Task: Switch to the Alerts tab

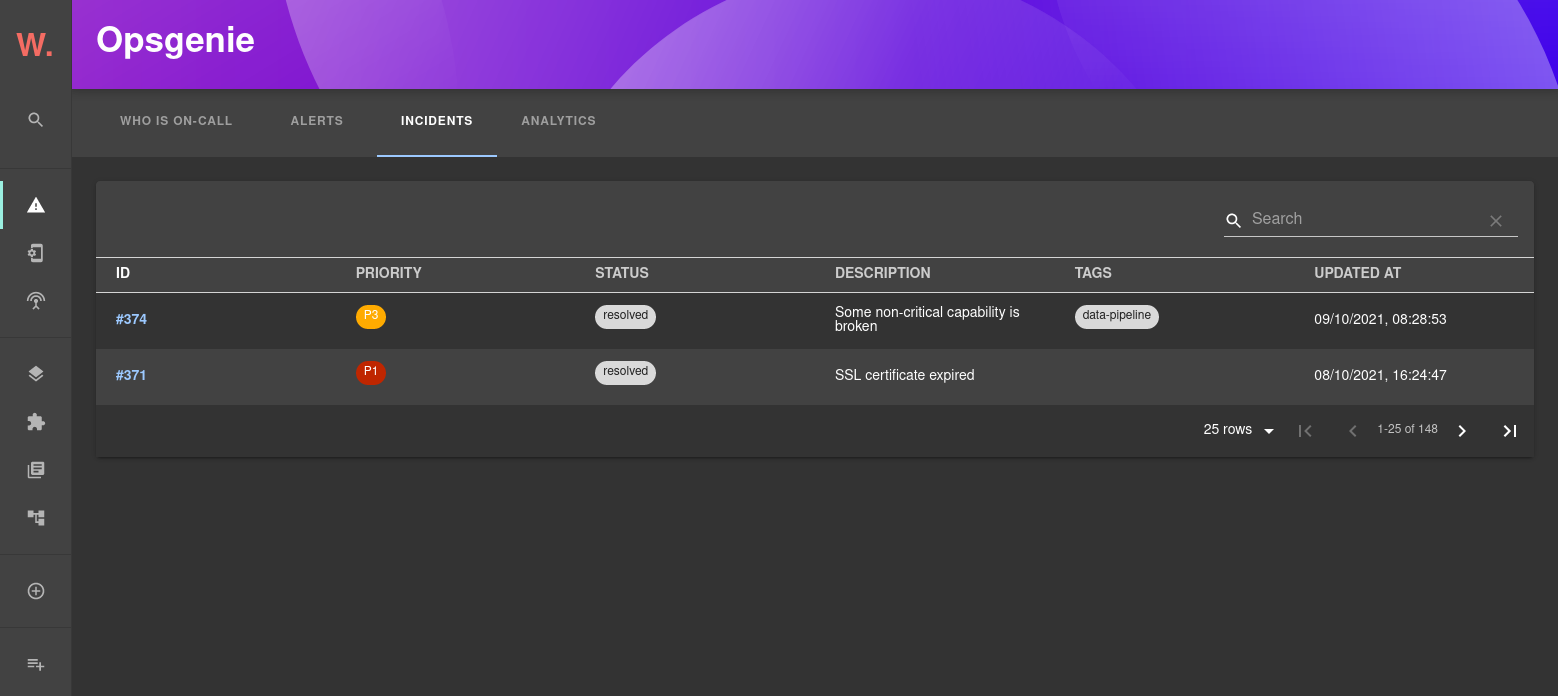Action: [317, 121]
